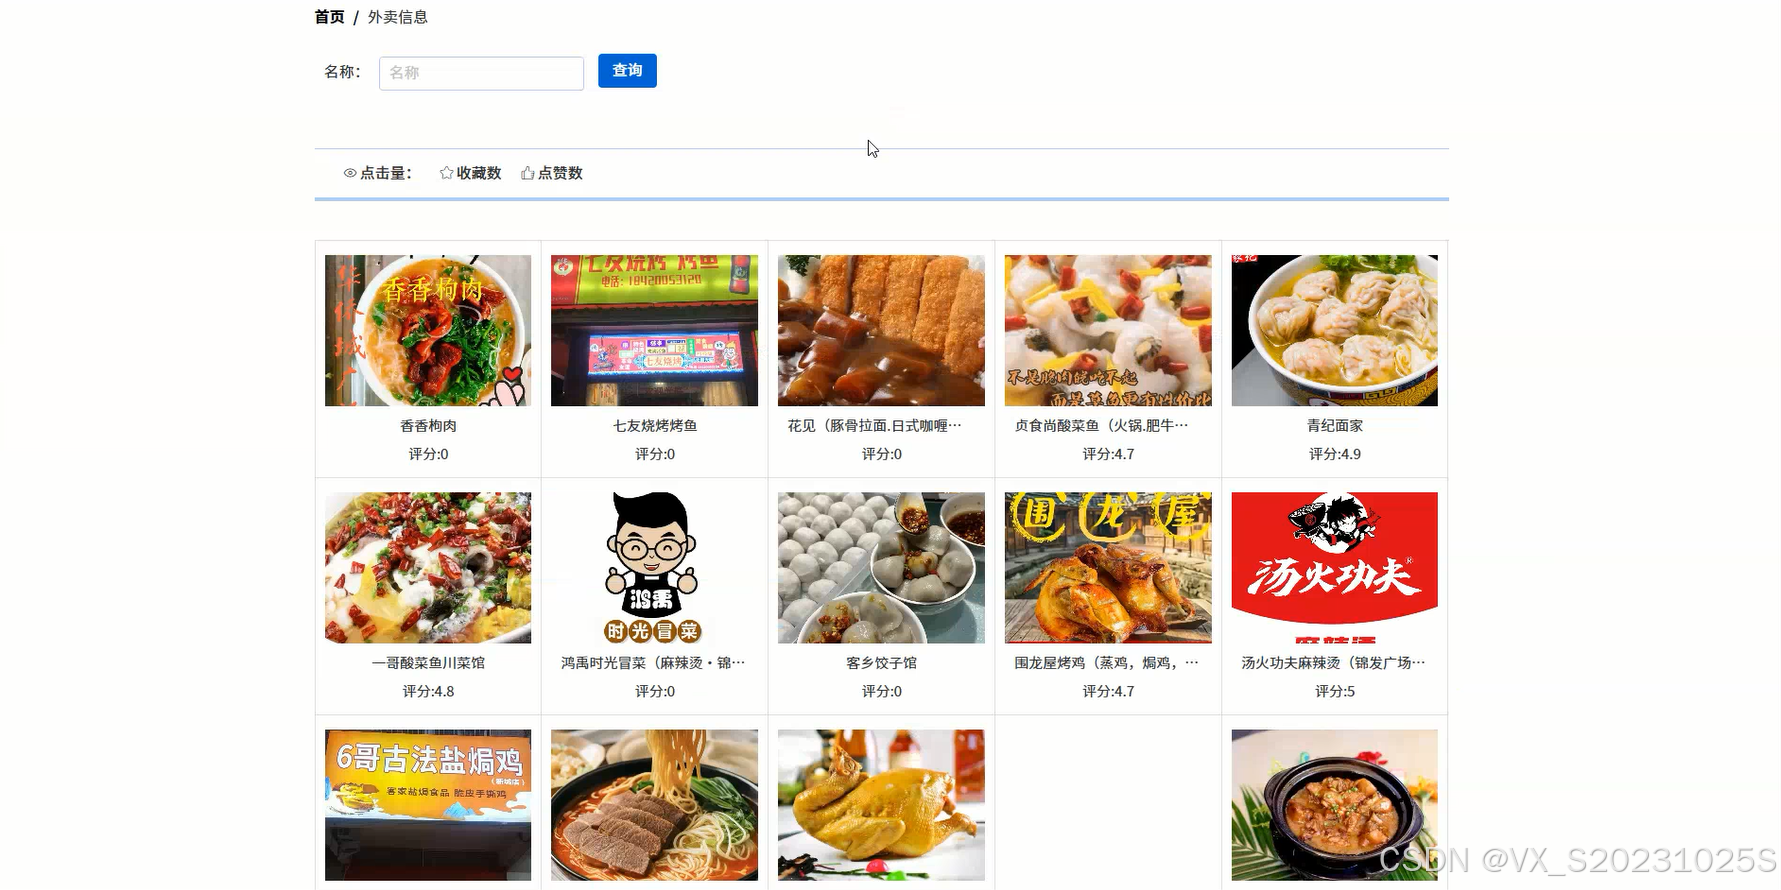The image size is (1781, 890).
Task: Click the blue 查询 button
Action: point(627,71)
